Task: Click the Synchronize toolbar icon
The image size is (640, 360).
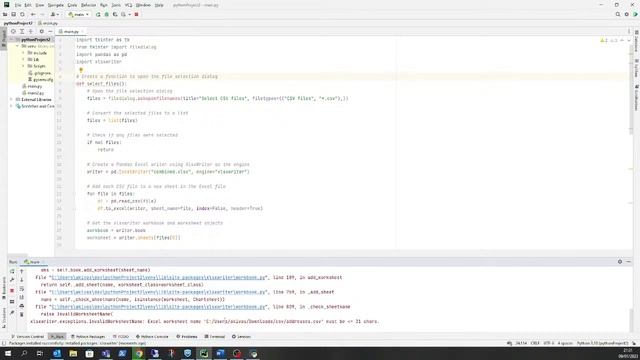Action: pos(22,14)
